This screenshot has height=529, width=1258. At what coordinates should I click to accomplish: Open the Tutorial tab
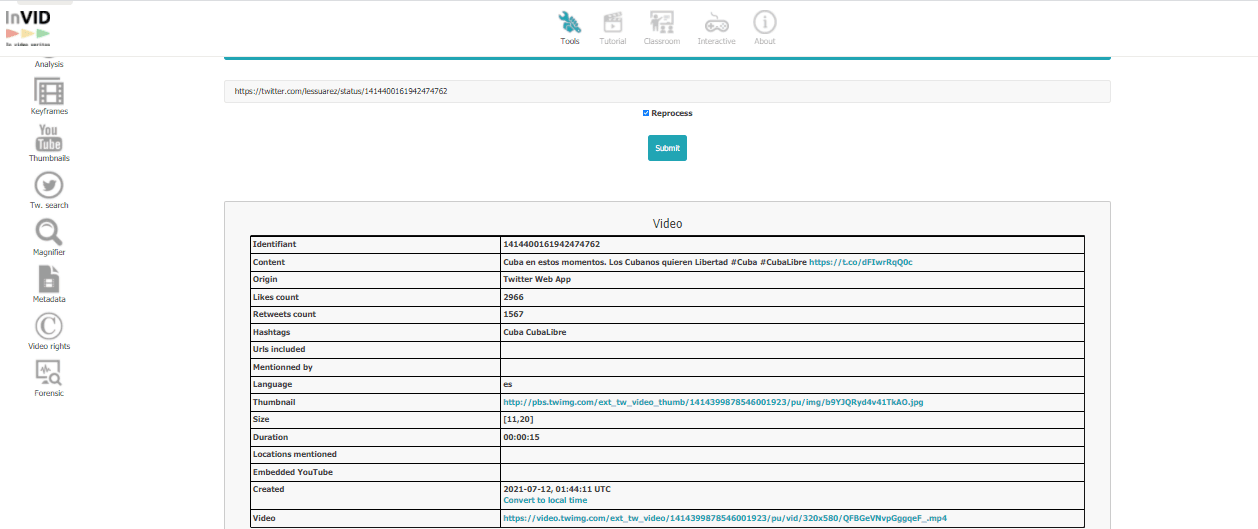click(613, 27)
